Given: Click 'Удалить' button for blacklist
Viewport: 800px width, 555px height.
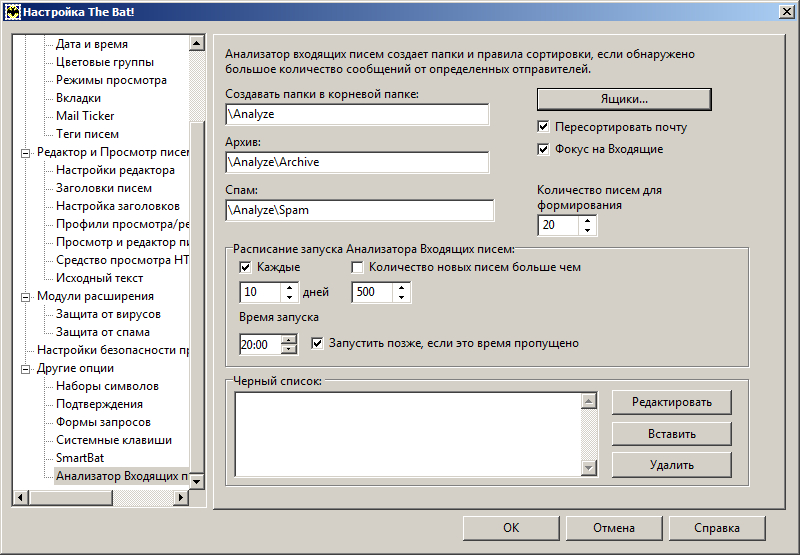Looking at the screenshot, I should click(671, 464).
